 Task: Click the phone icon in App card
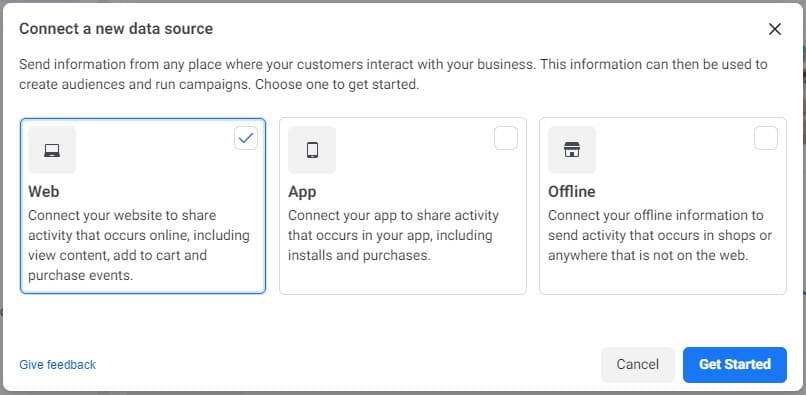(312, 150)
